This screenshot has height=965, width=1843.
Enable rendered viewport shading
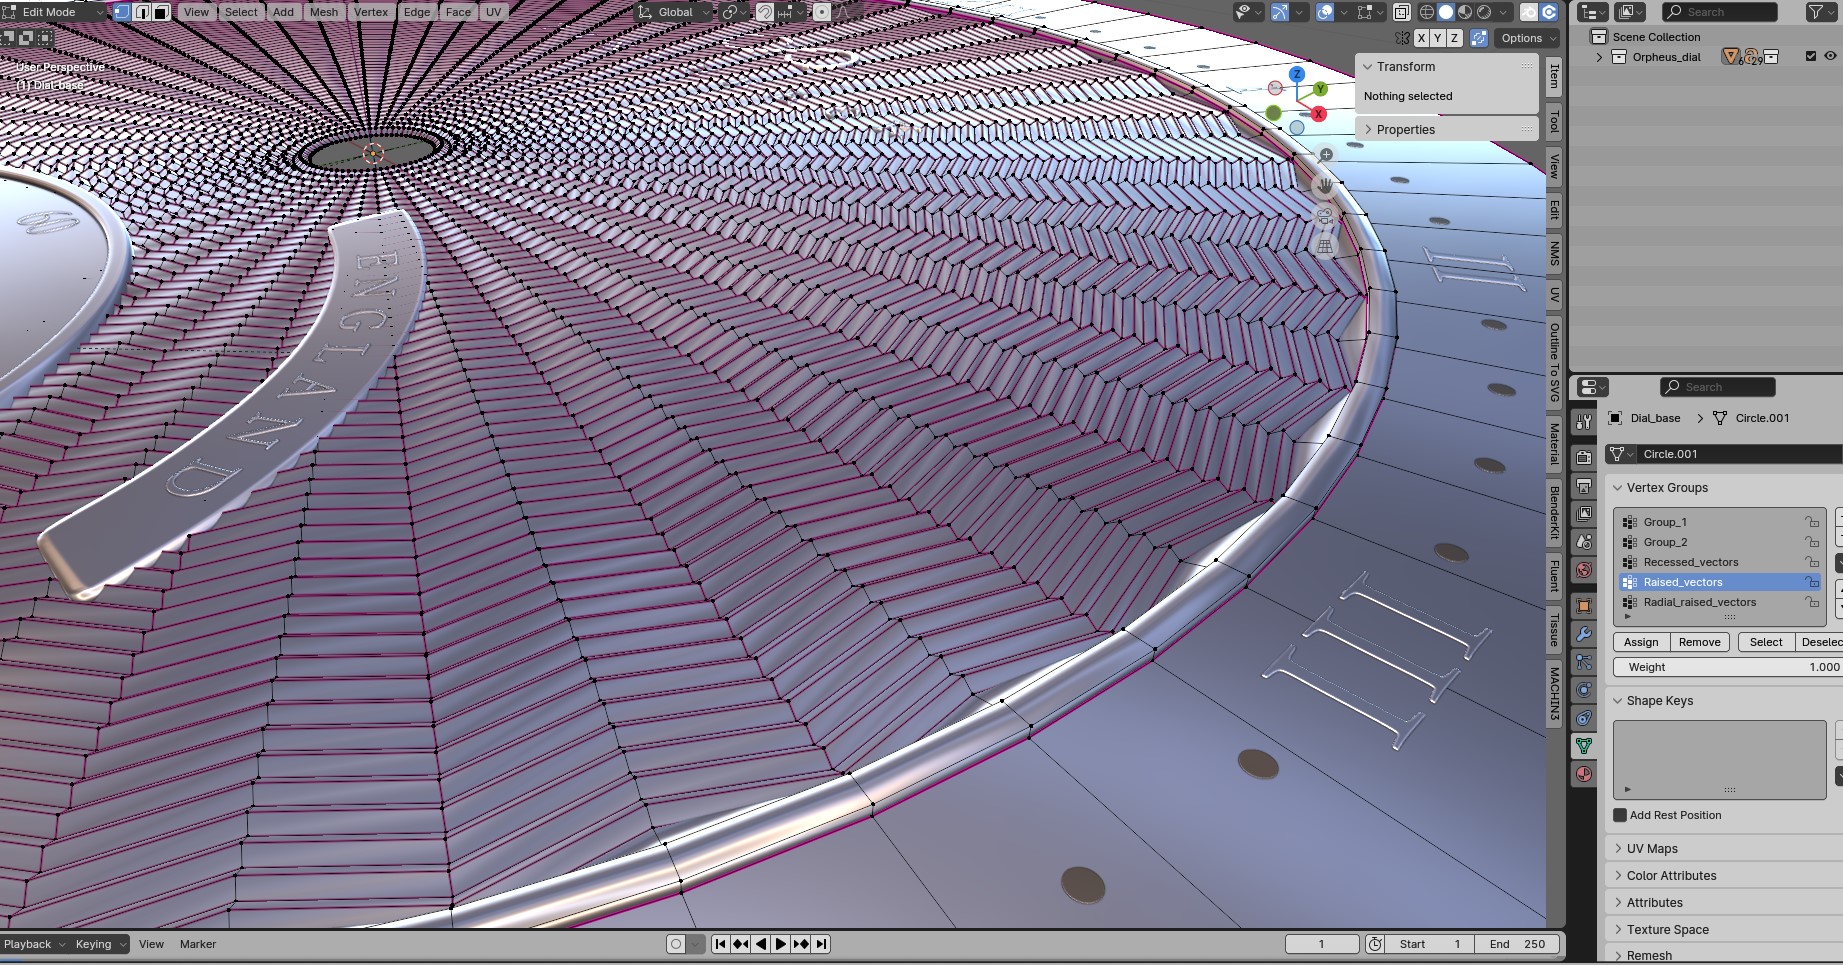tap(1485, 12)
